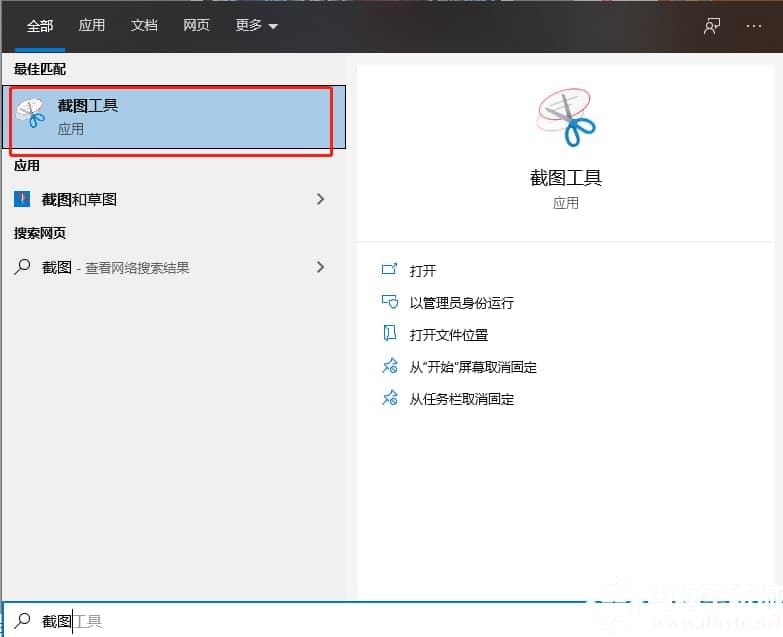Click the 打开 open icon
The height and width of the screenshot is (637, 783).
pos(390,270)
